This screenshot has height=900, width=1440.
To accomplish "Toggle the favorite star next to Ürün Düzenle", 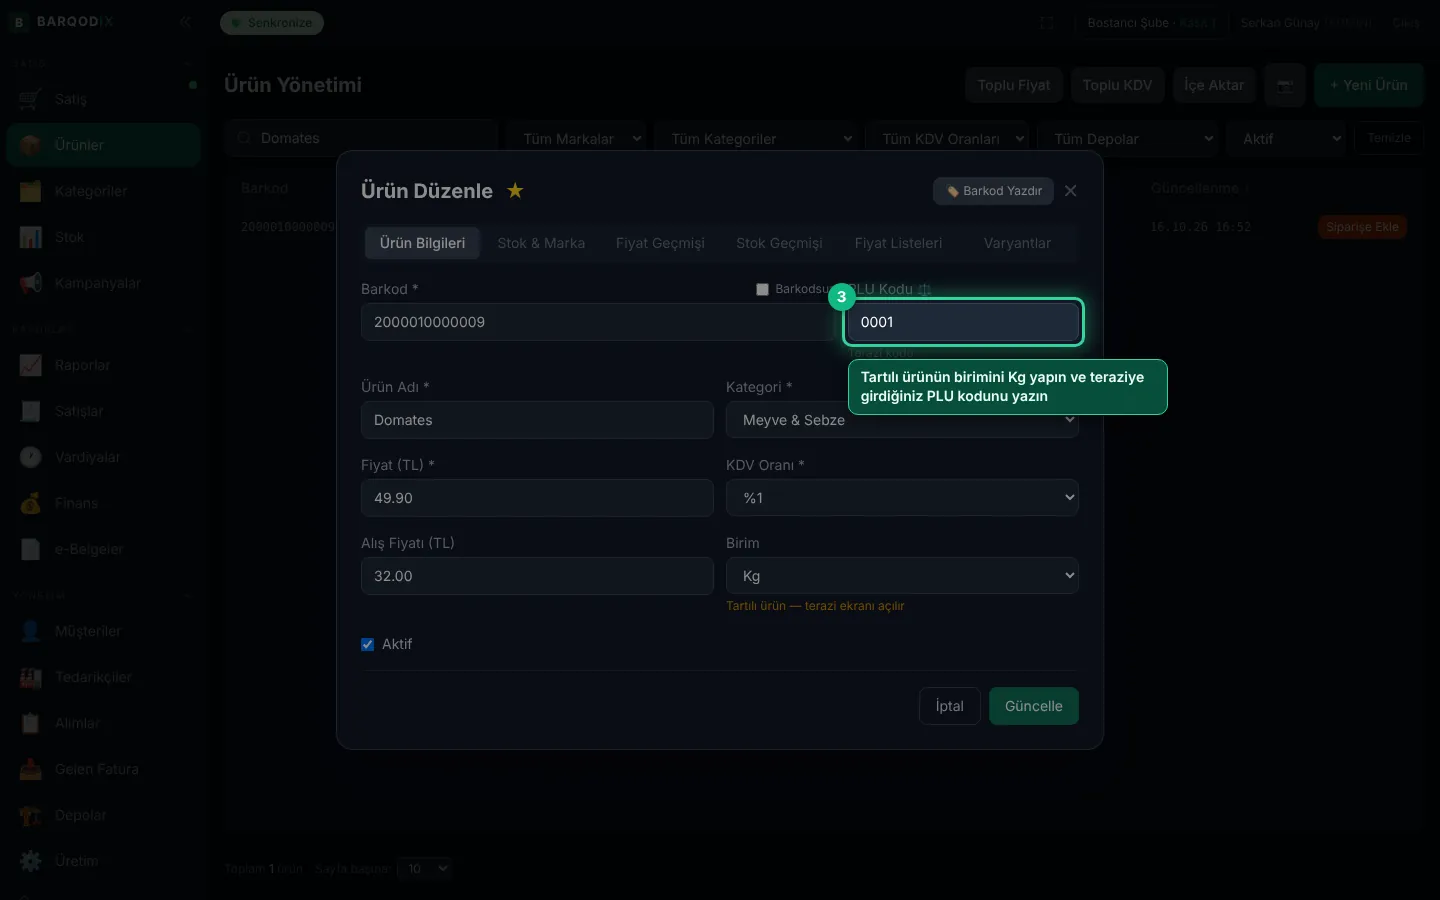I will coord(515,190).
